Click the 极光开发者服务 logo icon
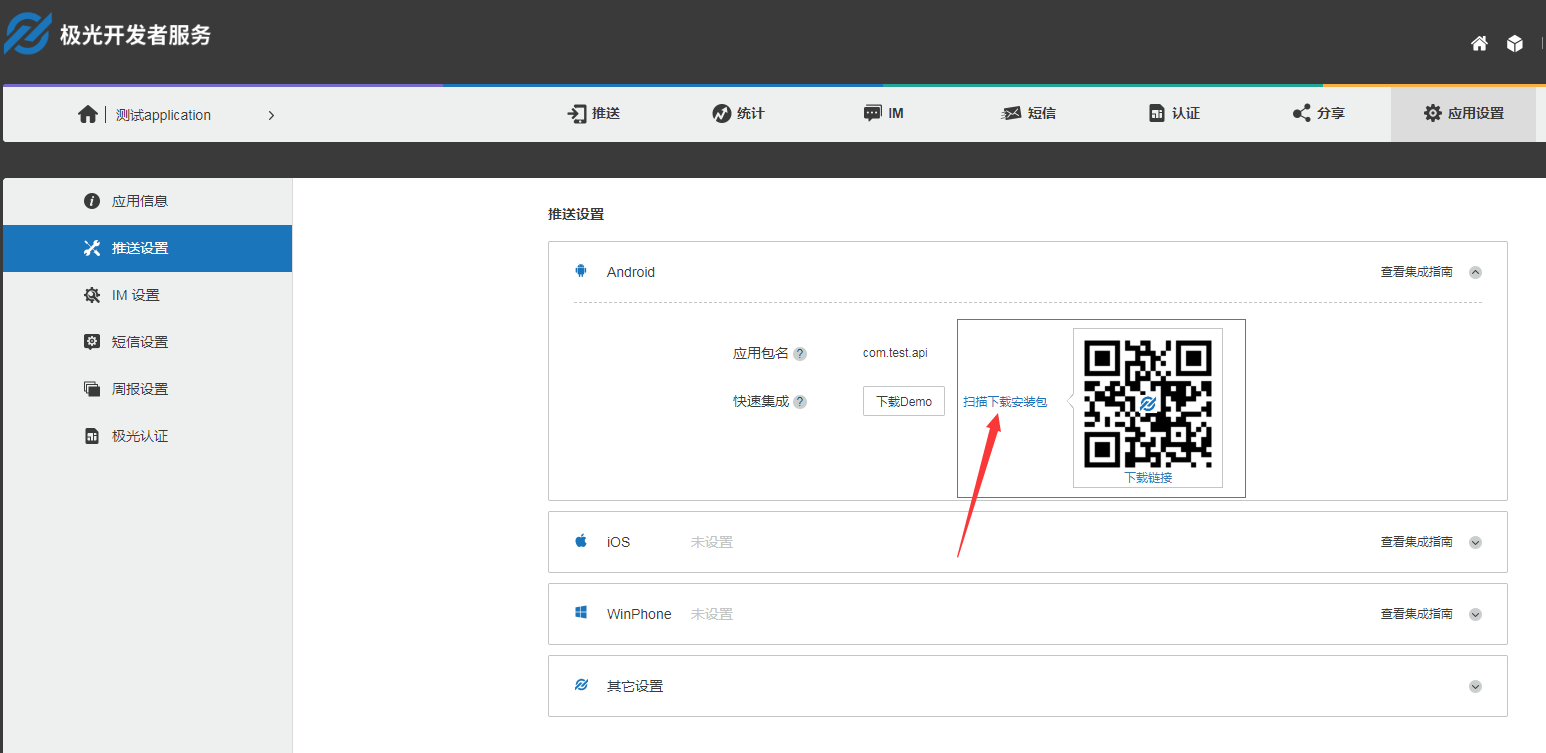This screenshot has width=1546, height=753. [x=27, y=33]
